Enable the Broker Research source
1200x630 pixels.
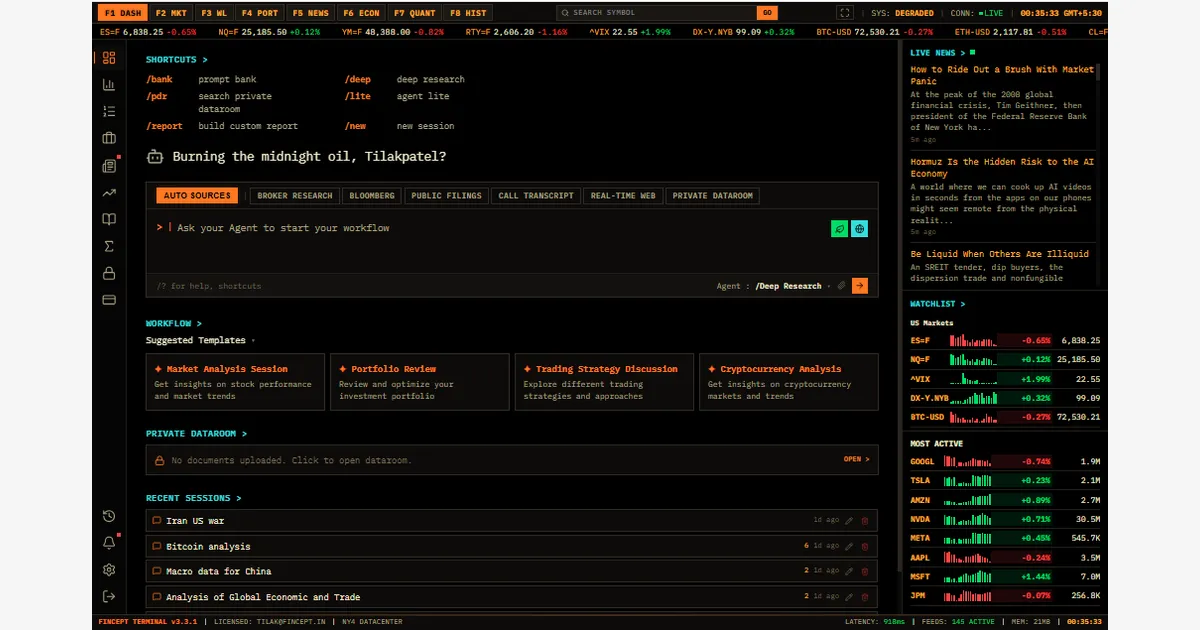[x=295, y=196]
